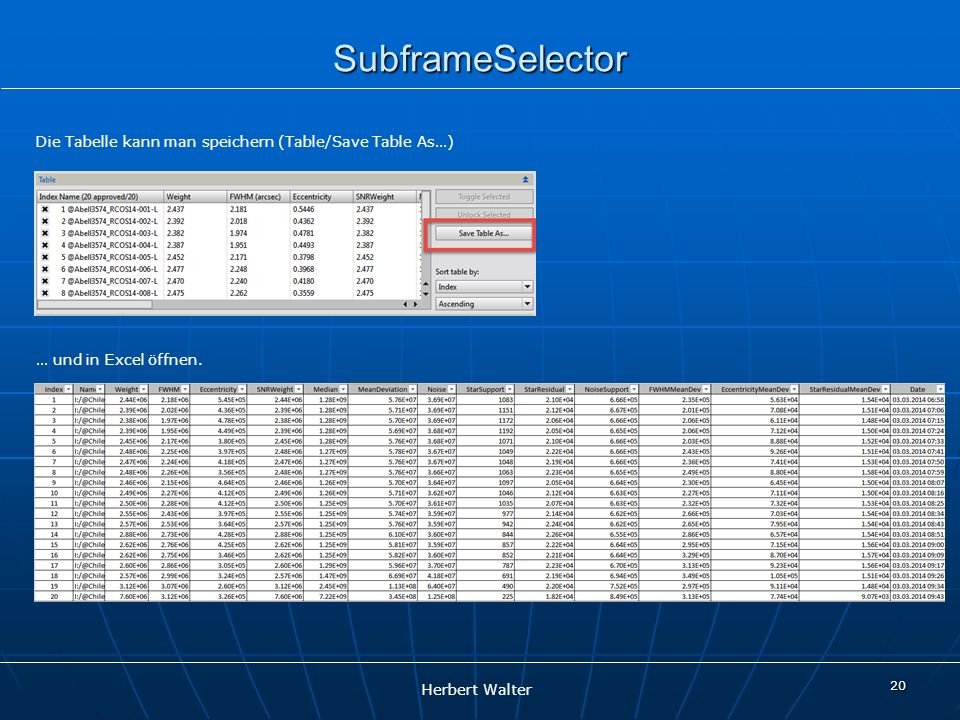
Task: Toggle approval mark for row 5 Abell3574_RCOS14-005-L
Action: [x=45, y=257]
